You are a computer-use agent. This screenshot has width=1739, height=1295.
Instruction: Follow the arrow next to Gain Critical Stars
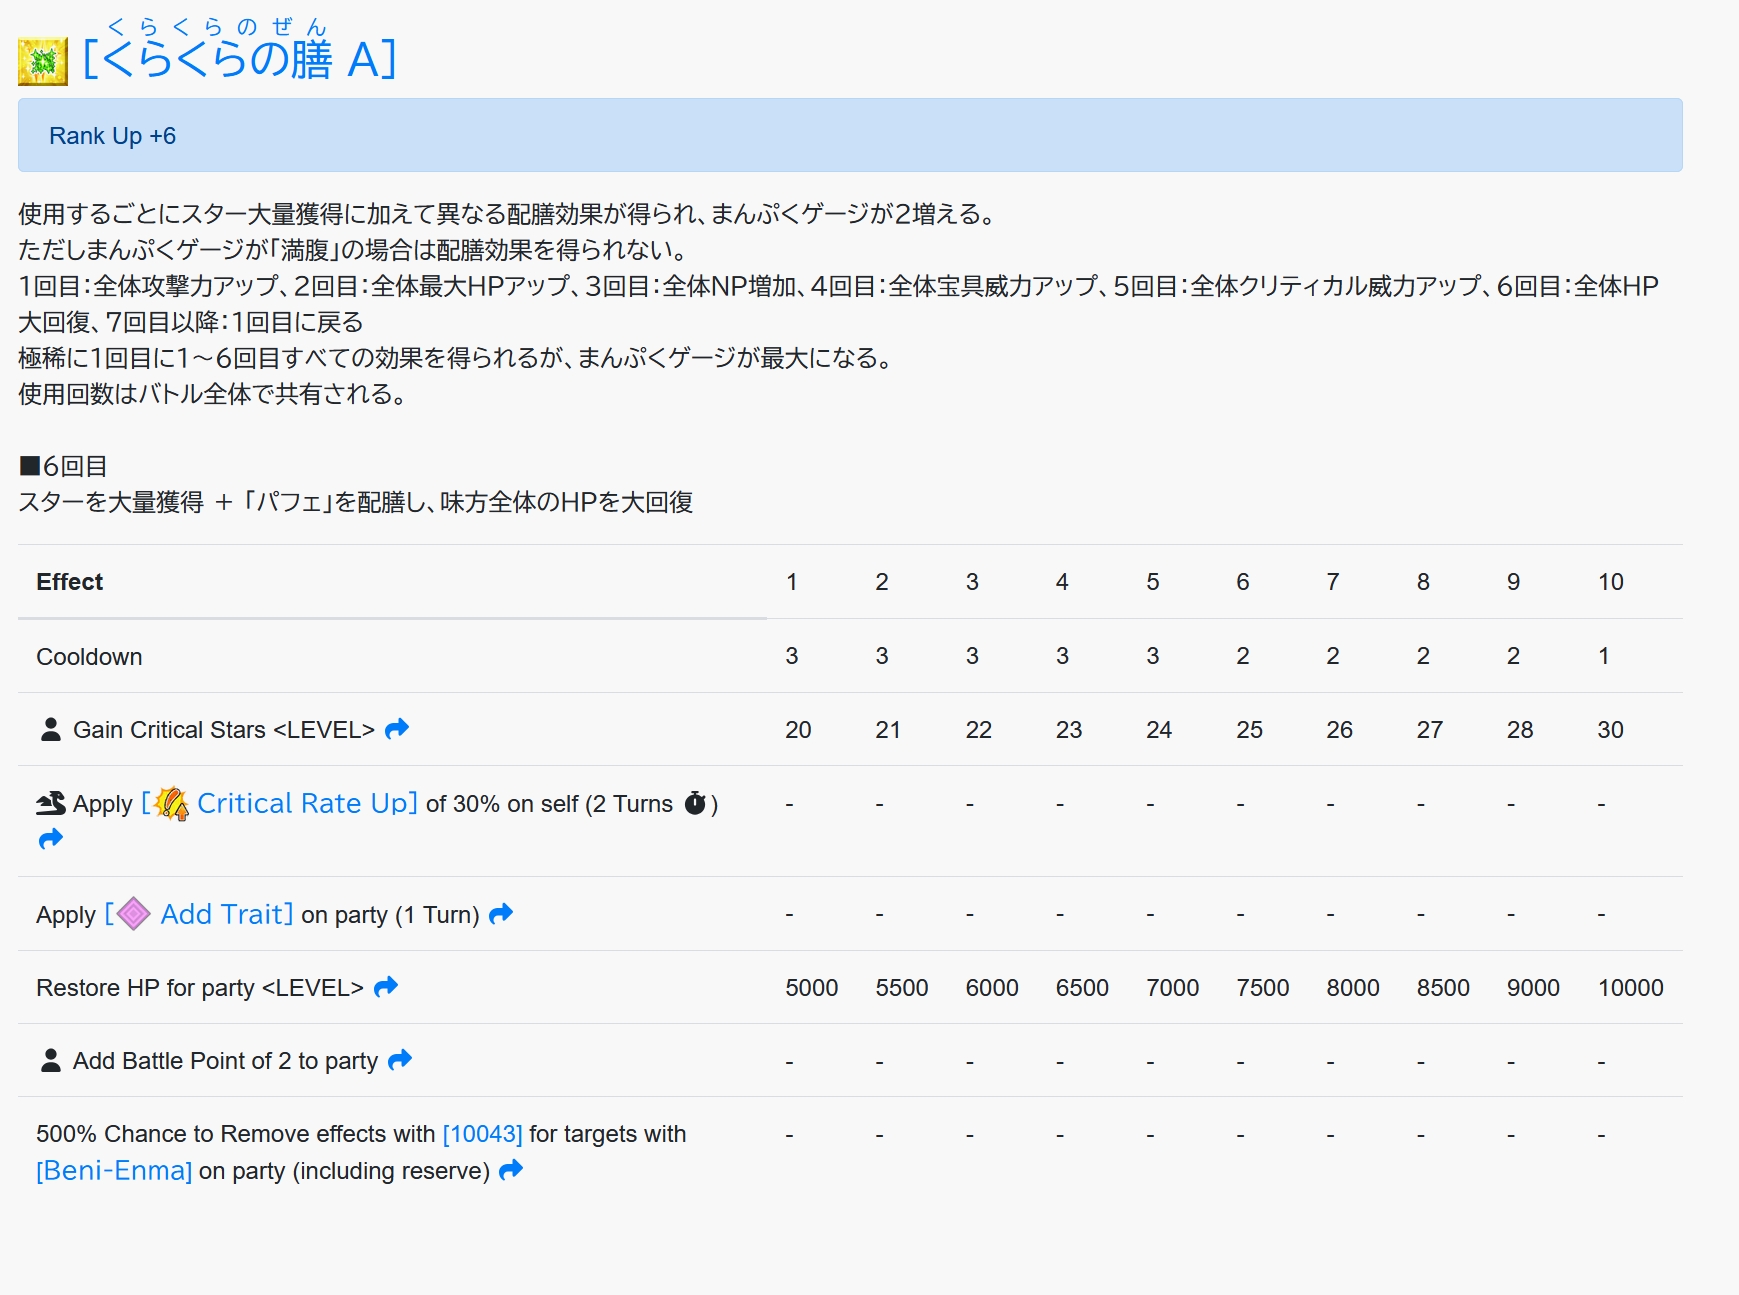tap(397, 729)
